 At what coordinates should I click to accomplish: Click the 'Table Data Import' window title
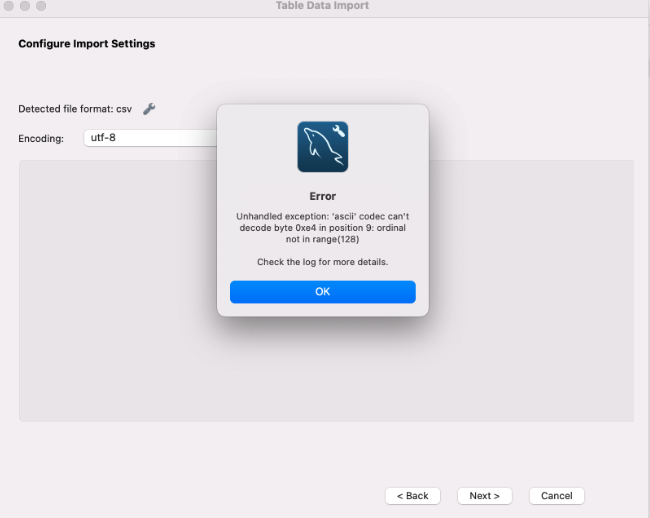[322, 5]
